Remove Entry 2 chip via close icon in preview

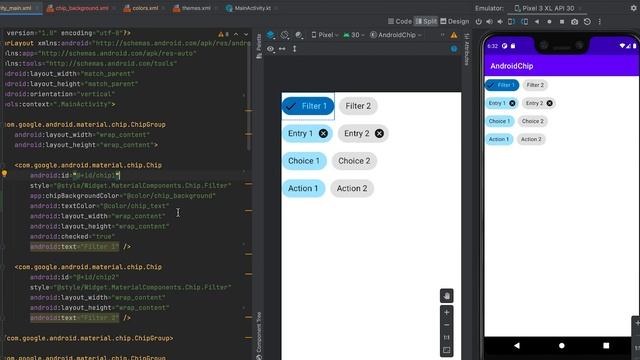[379, 133]
